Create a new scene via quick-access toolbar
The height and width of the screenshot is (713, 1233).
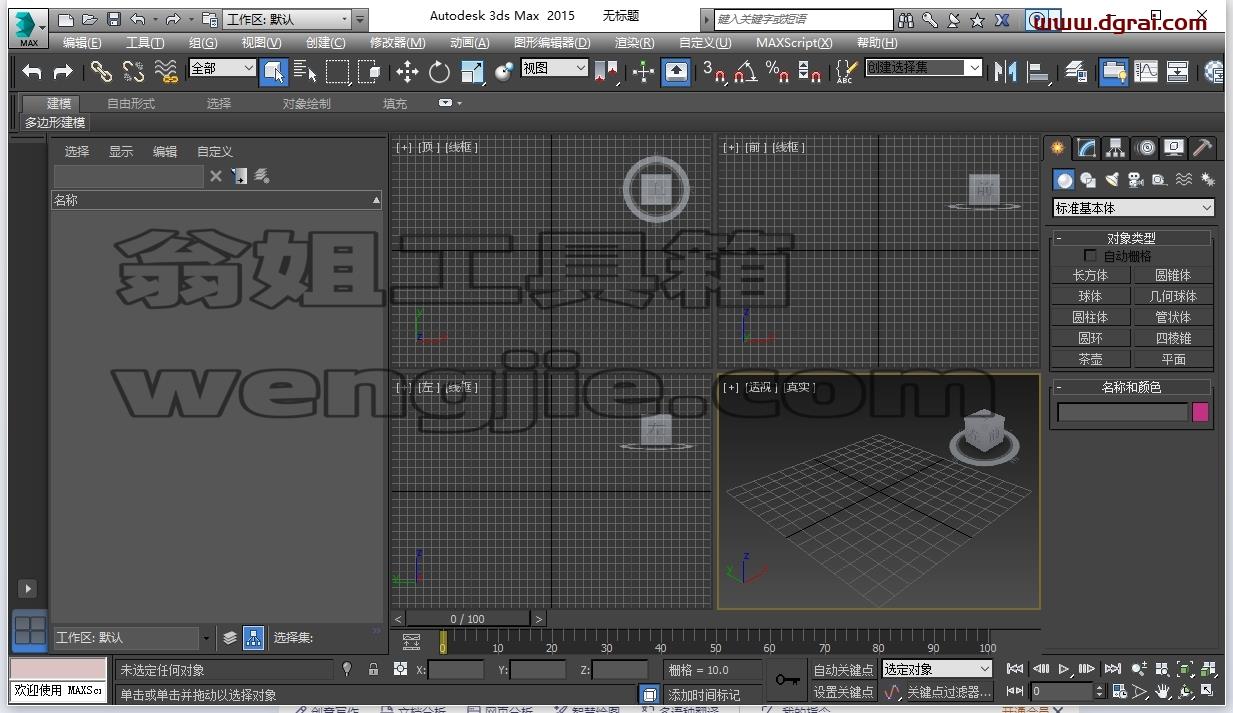66,19
